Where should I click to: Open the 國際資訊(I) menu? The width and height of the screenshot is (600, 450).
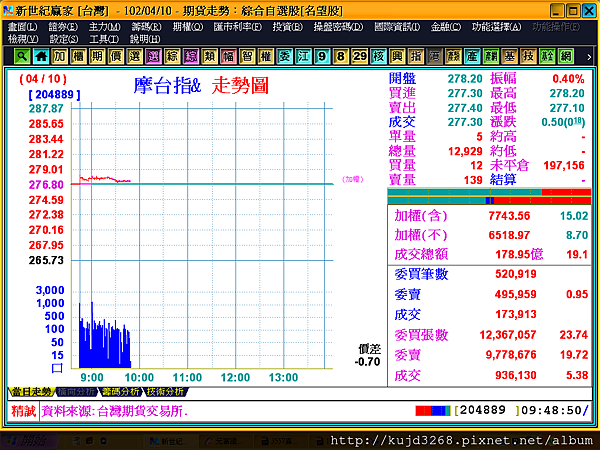pos(397,27)
